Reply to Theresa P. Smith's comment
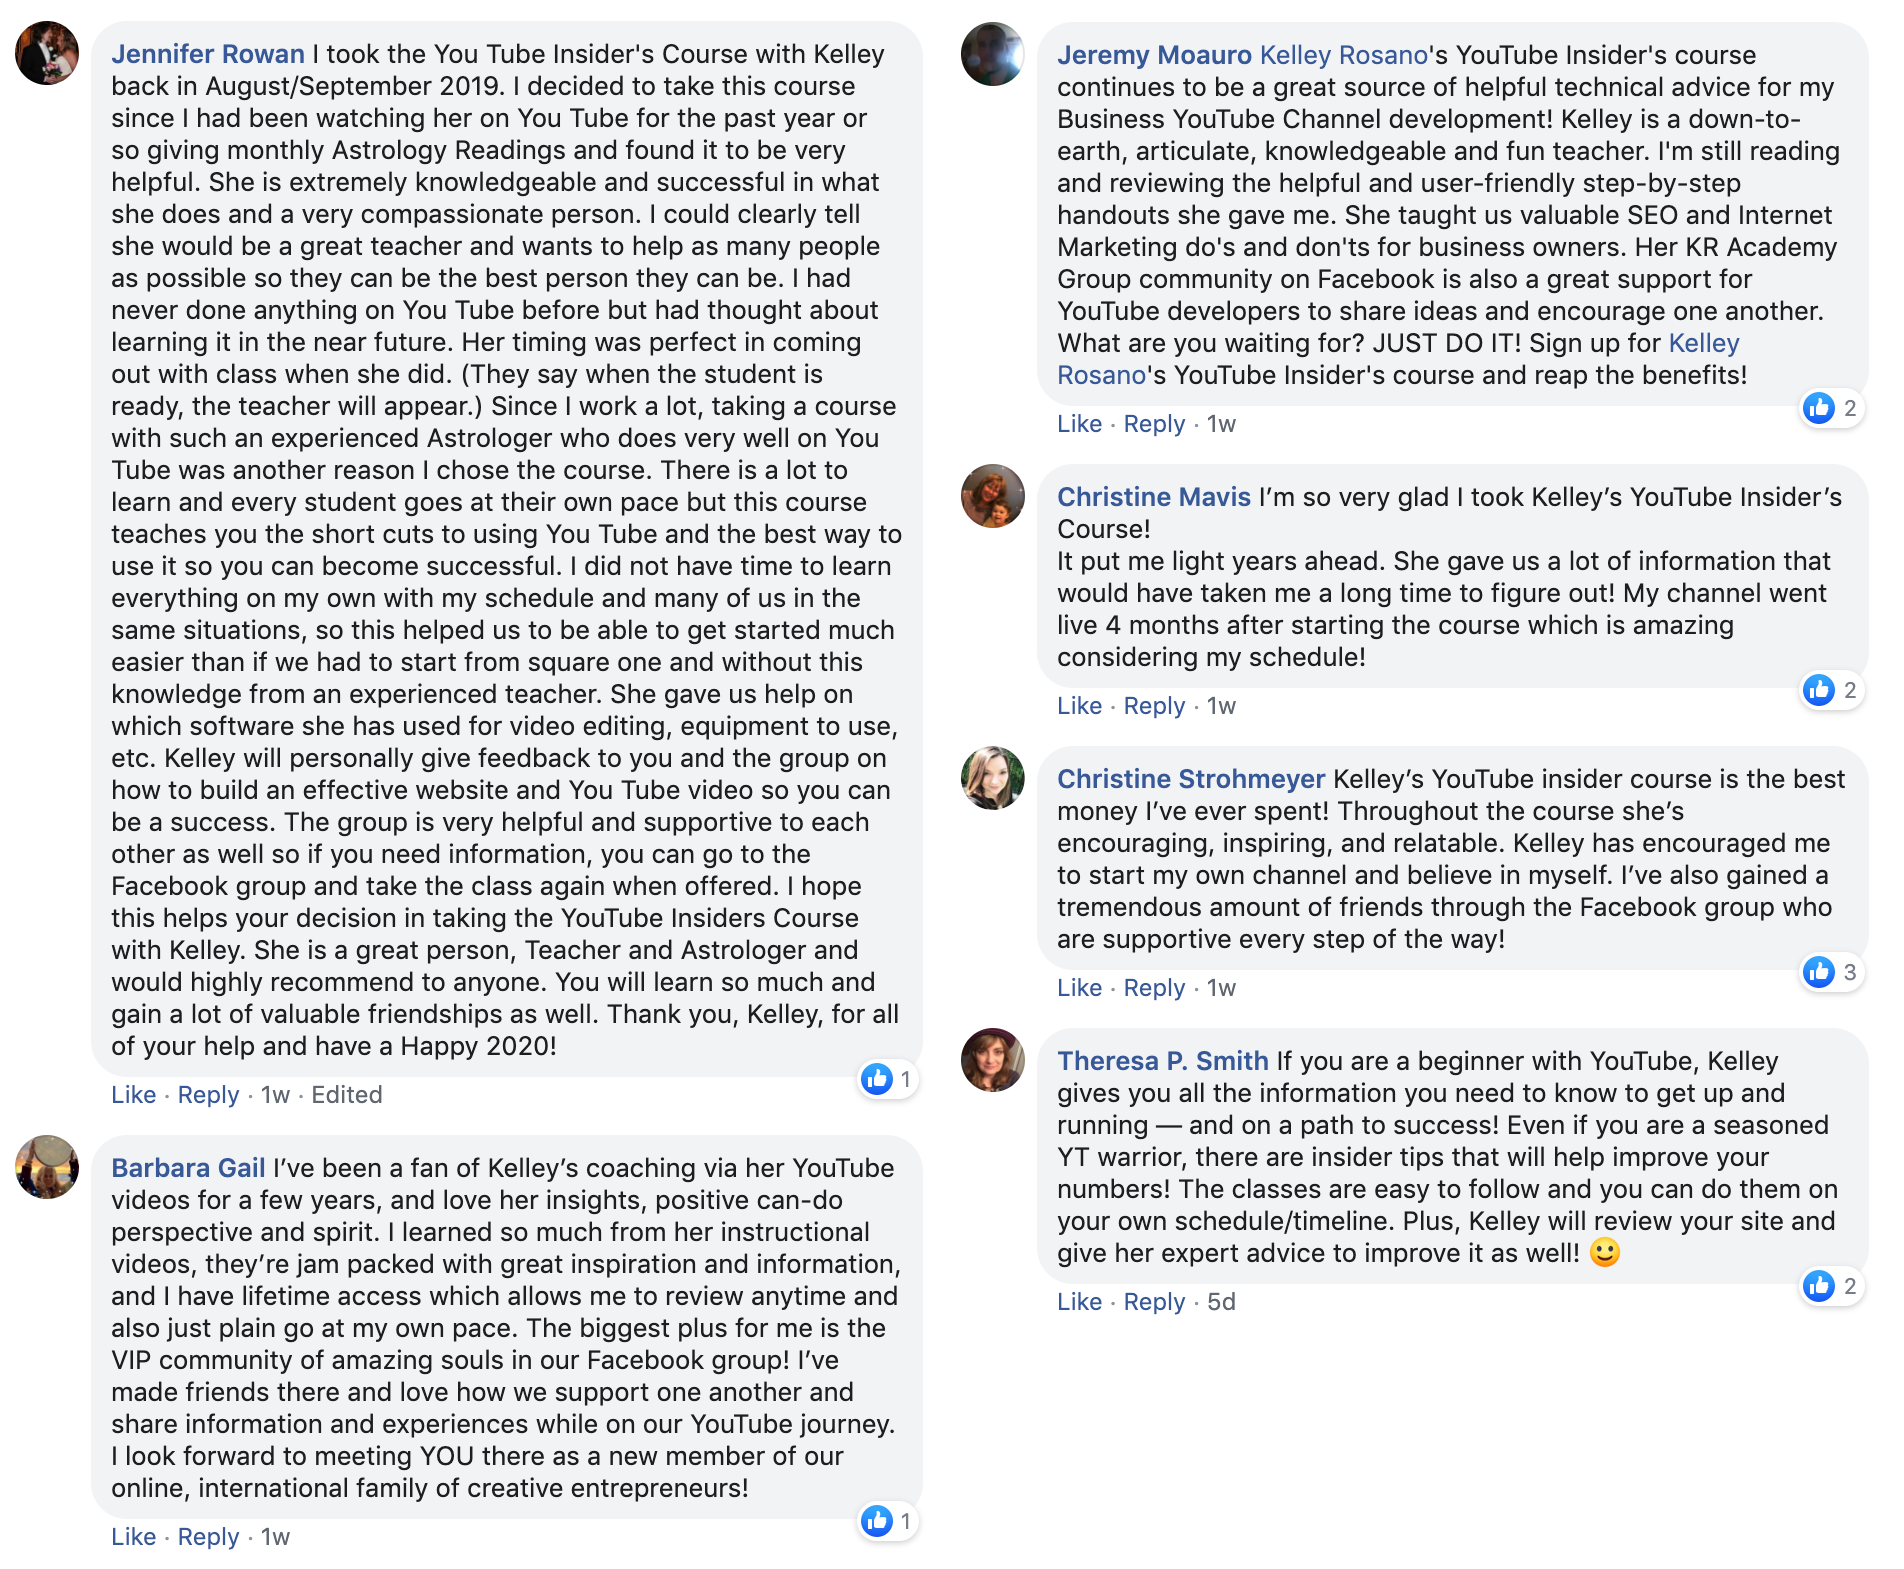Image resolution: width=1904 pixels, height=1569 pixels. [x=1154, y=1302]
